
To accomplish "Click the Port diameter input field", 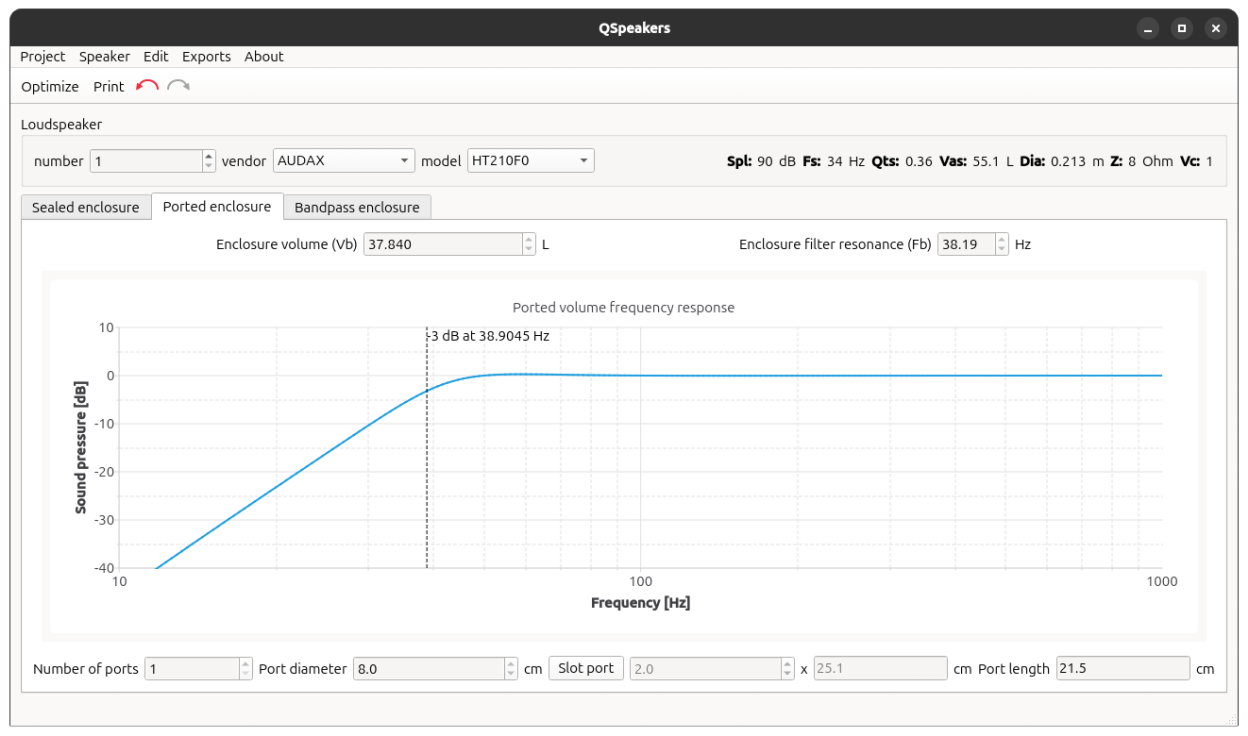I will point(428,669).
